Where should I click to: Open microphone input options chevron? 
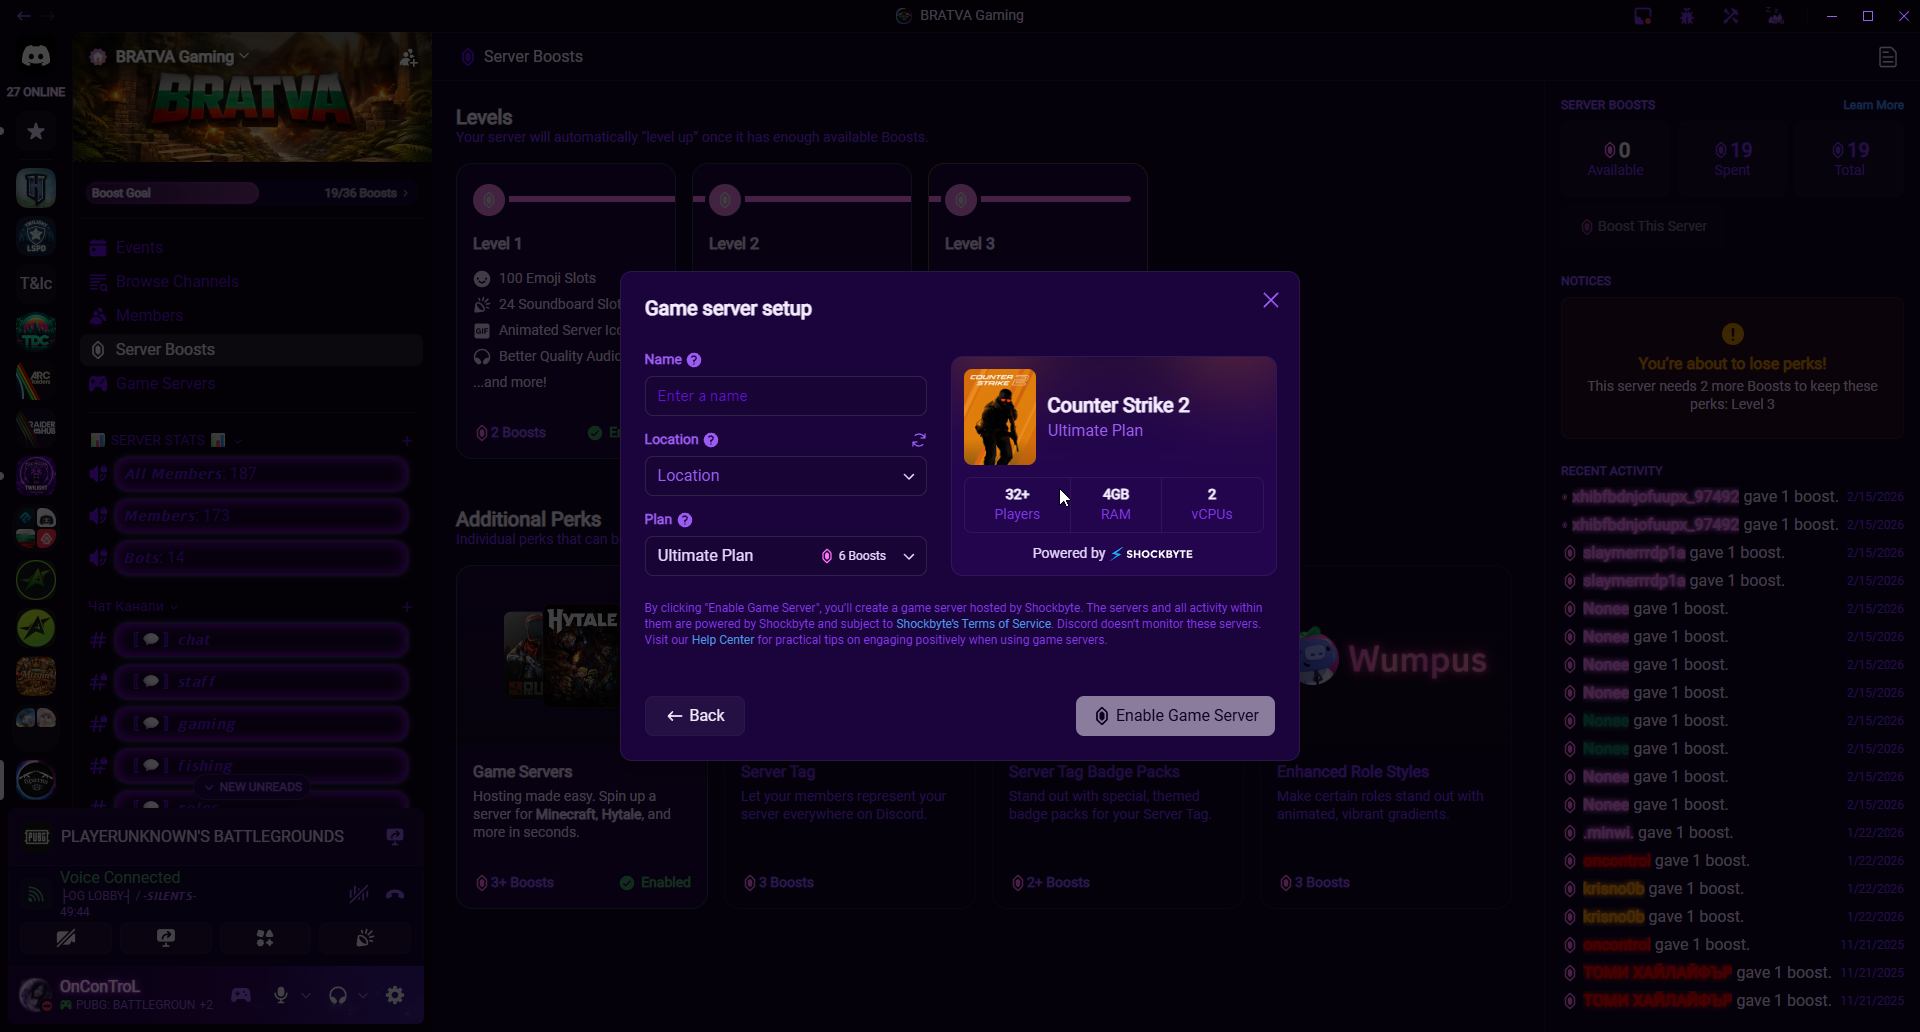coord(306,995)
